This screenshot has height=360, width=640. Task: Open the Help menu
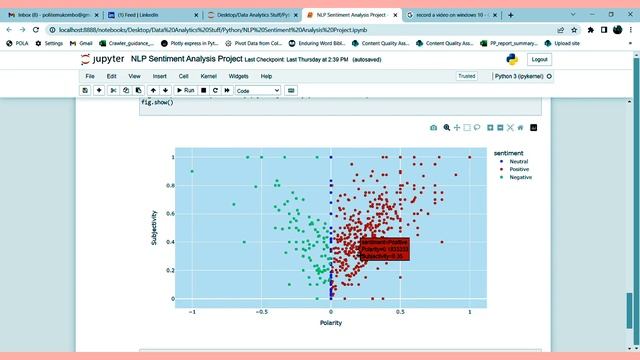pos(266,76)
